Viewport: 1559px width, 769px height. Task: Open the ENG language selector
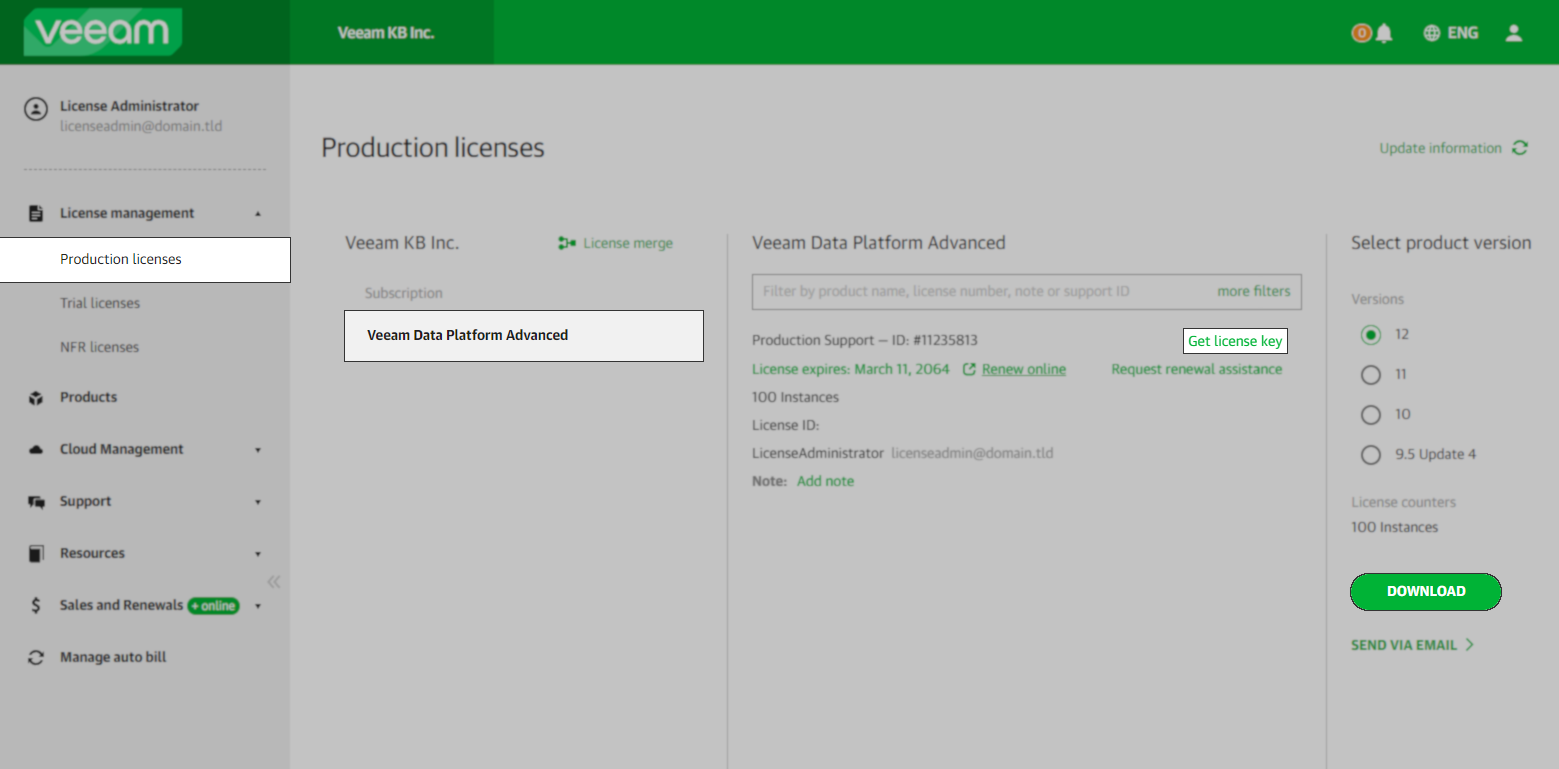(x=1450, y=32)
